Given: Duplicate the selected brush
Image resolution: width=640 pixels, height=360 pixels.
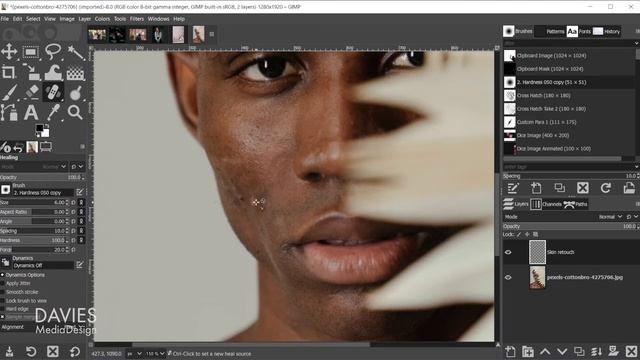Looking at the screenshot, I should tap(559, 188).
